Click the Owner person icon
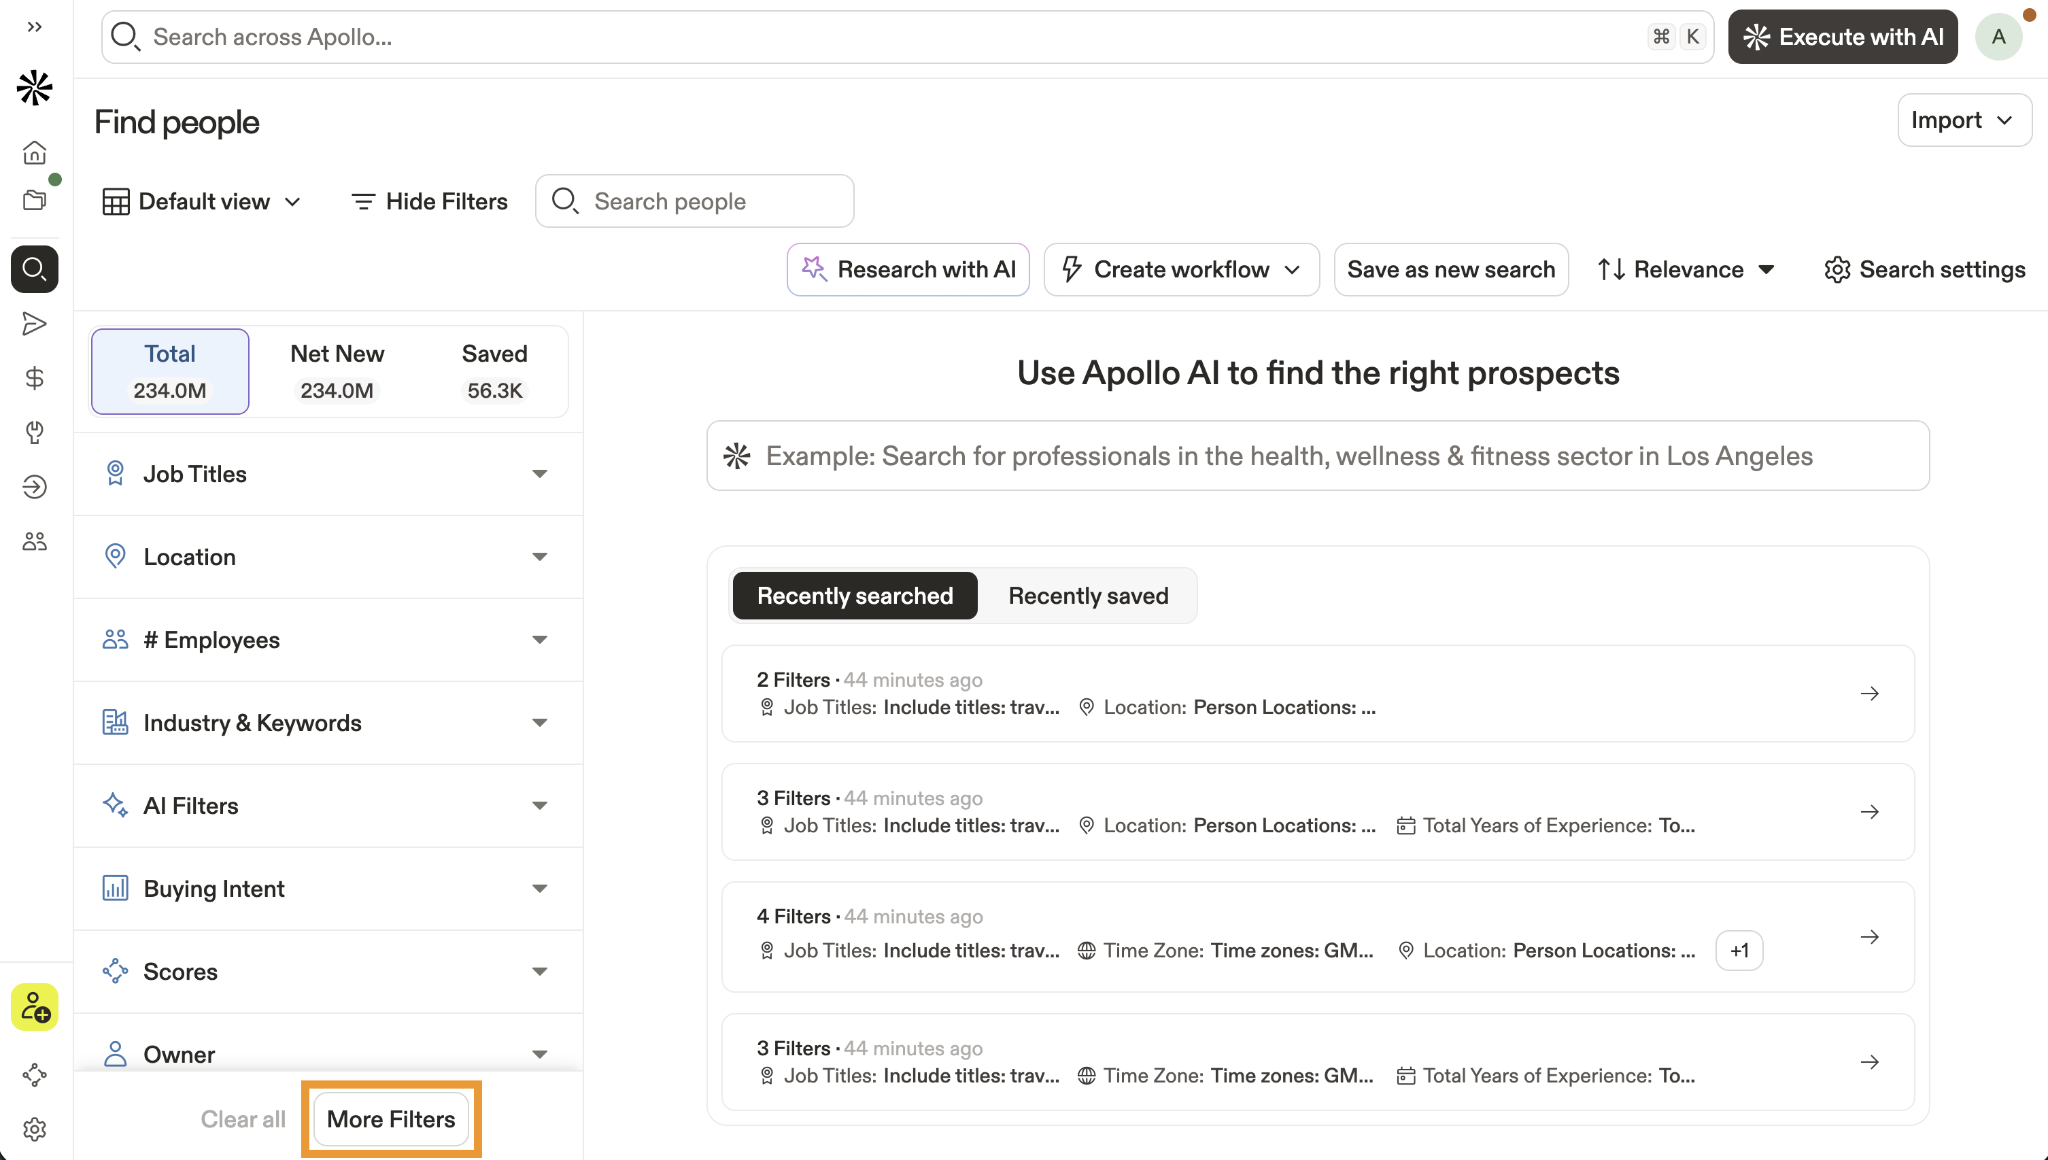The width and height of the screenshot is (2048, 1160). pos(116,1054)
